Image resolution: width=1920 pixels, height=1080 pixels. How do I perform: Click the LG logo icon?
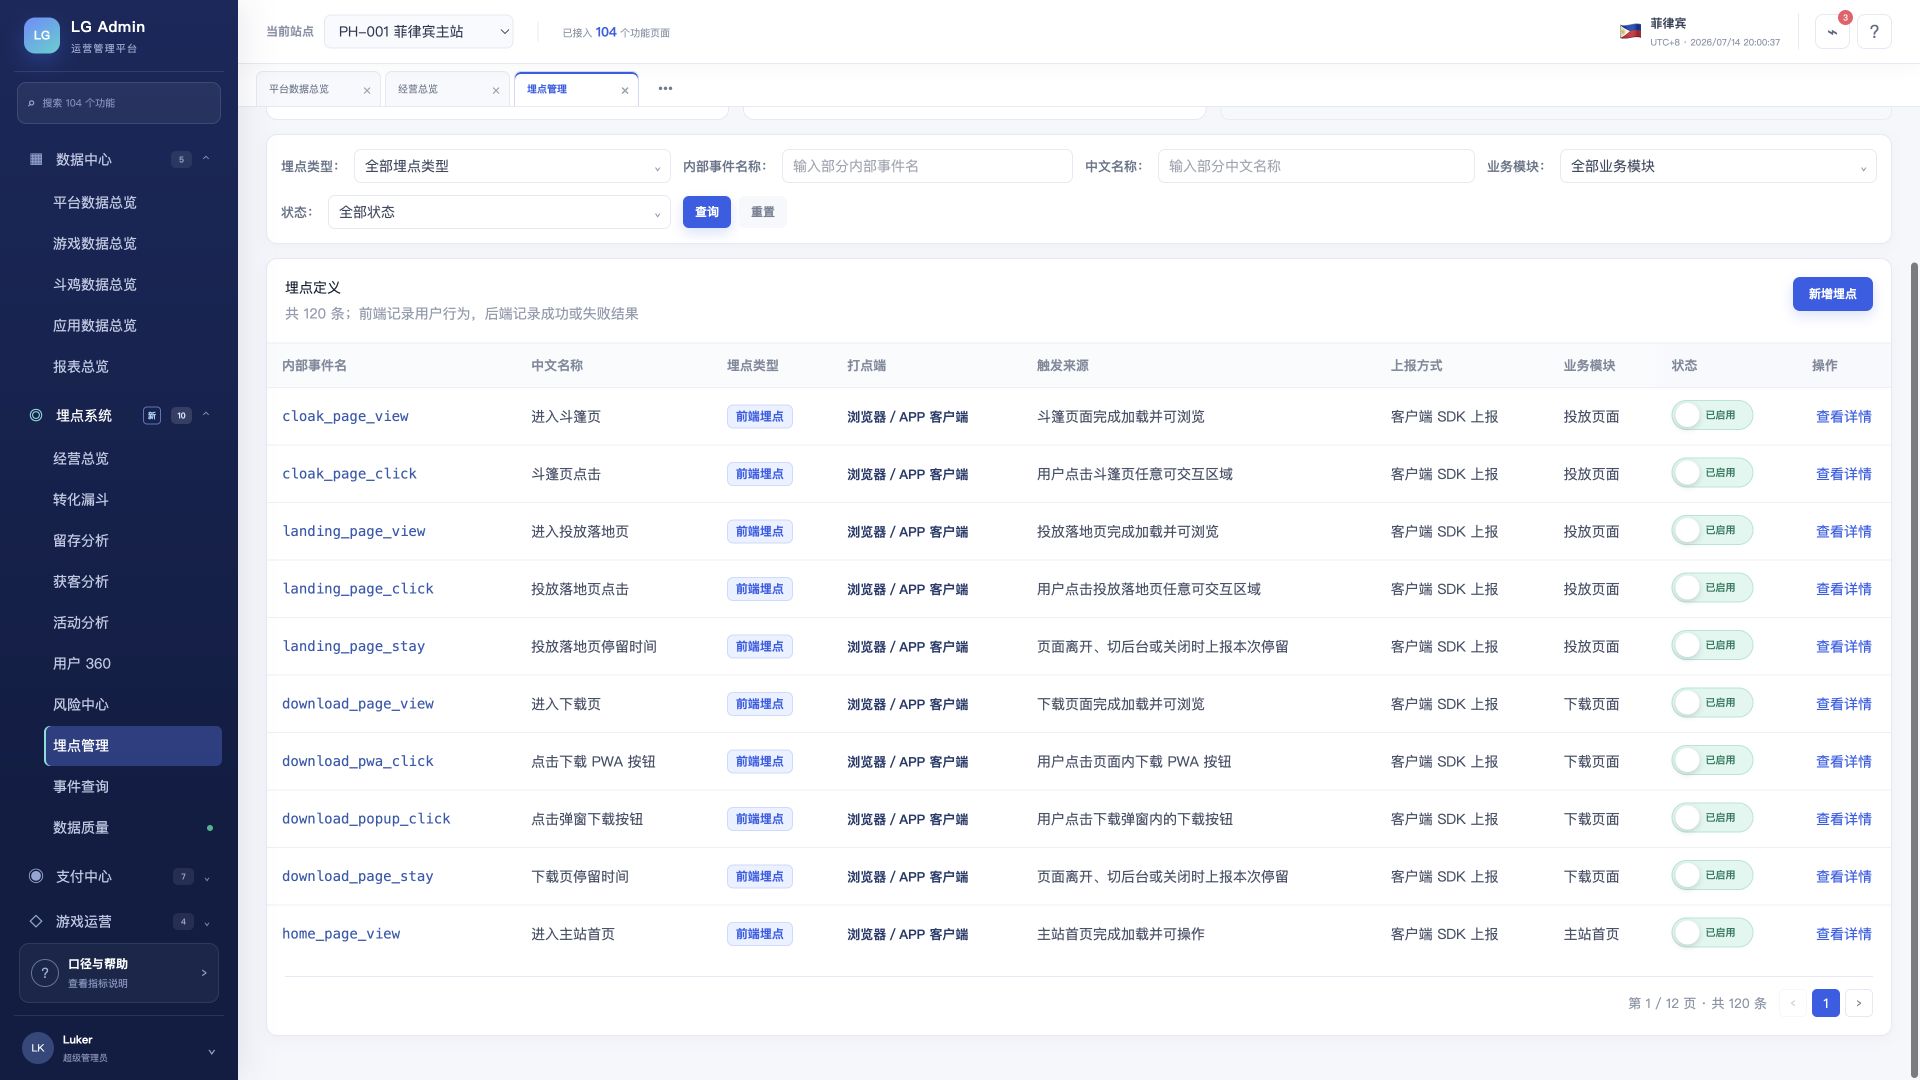click(41, 35)
